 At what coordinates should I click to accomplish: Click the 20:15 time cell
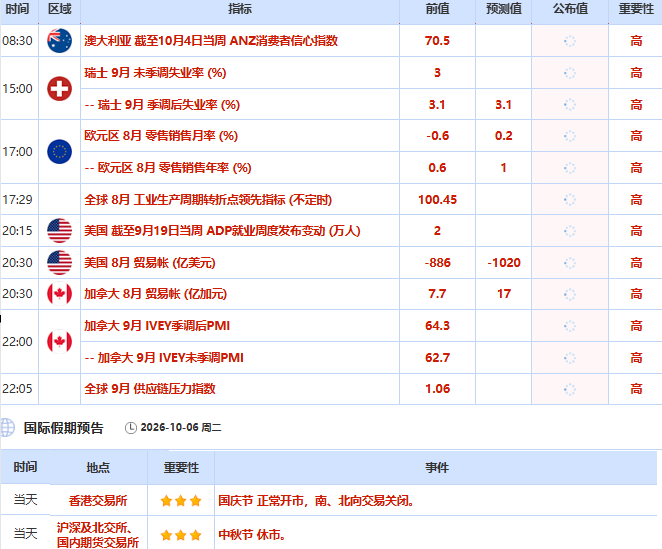[17, 231]
